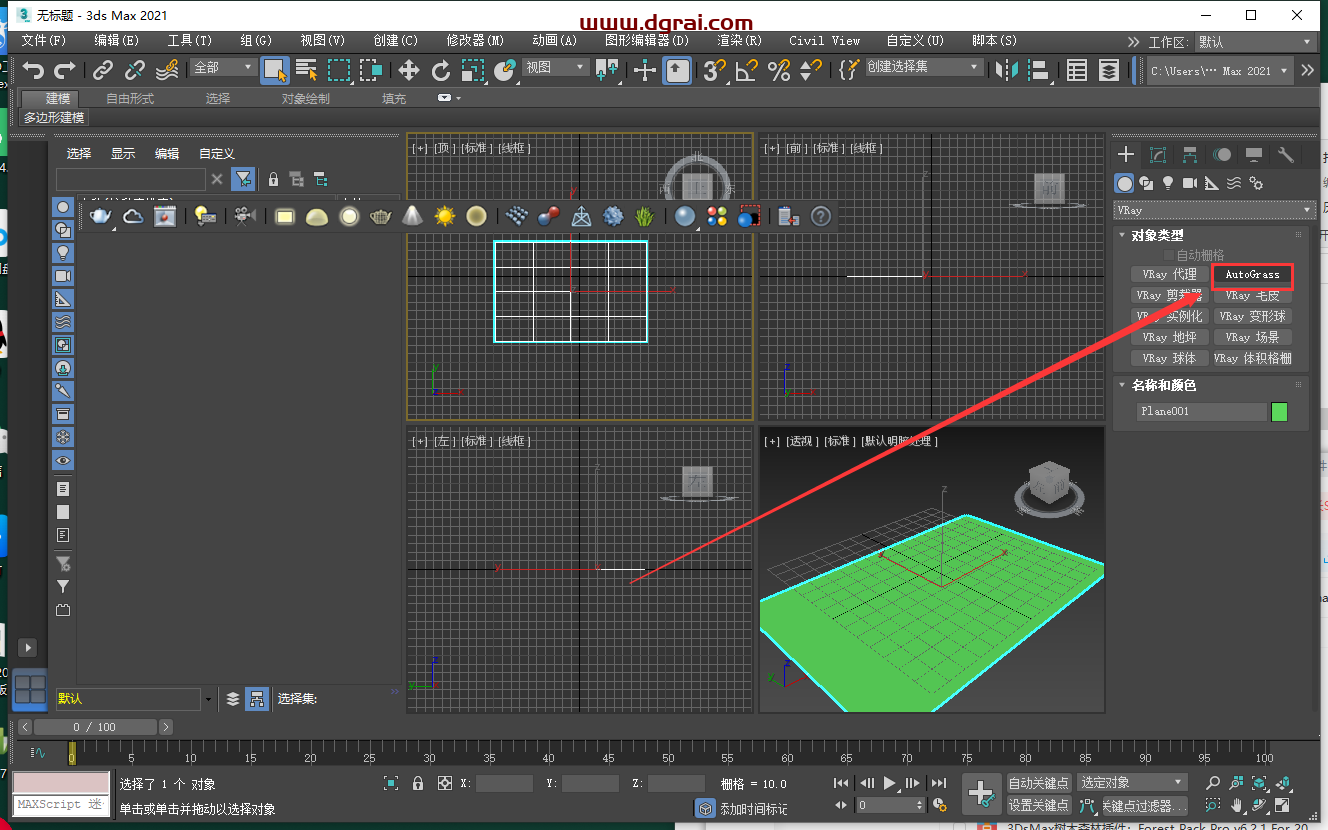Viewport: 1328px width, 830px height.
Task: Open the Select by Name dialog icon
Action: pos(309,71)
